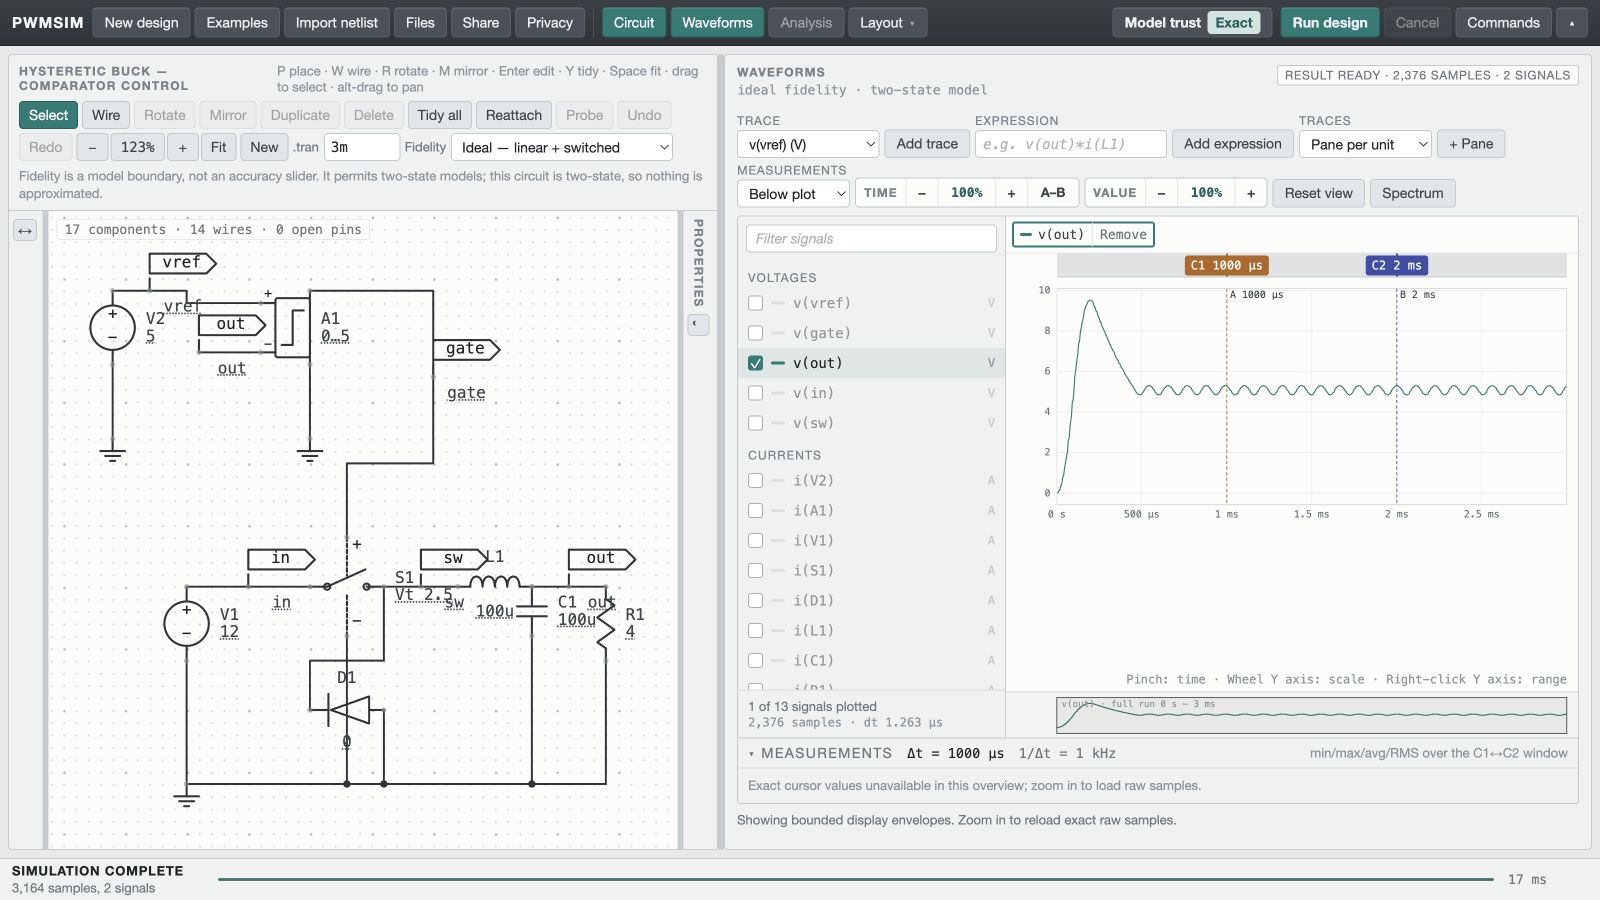Increase TIME zoom with plus
Viewport: 1600px width, 900px height.
coord(1011,193)
